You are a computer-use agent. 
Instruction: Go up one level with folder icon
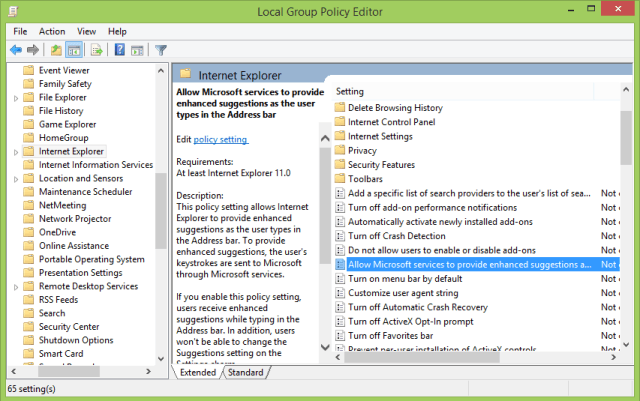tap(56, 50)
